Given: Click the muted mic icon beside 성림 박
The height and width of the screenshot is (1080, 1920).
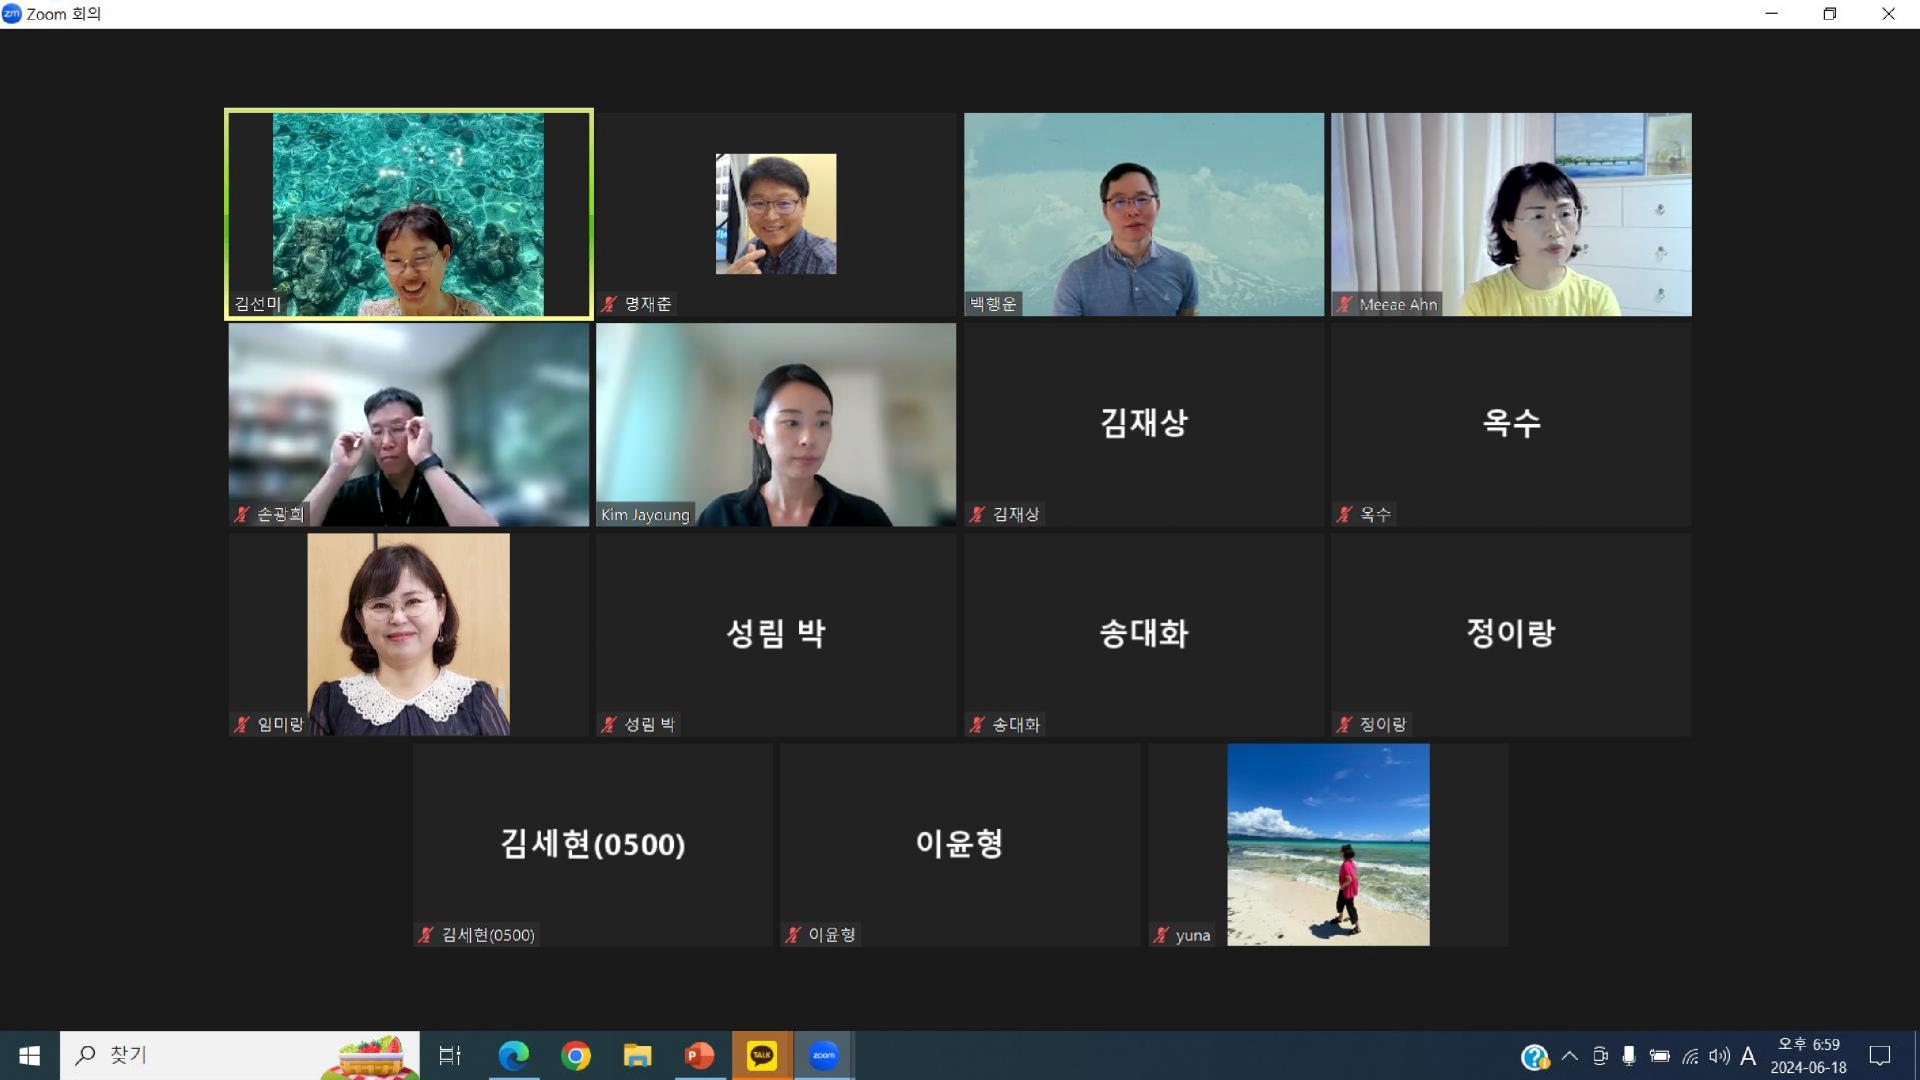Looking at the screenshot, I should (609, 724).
